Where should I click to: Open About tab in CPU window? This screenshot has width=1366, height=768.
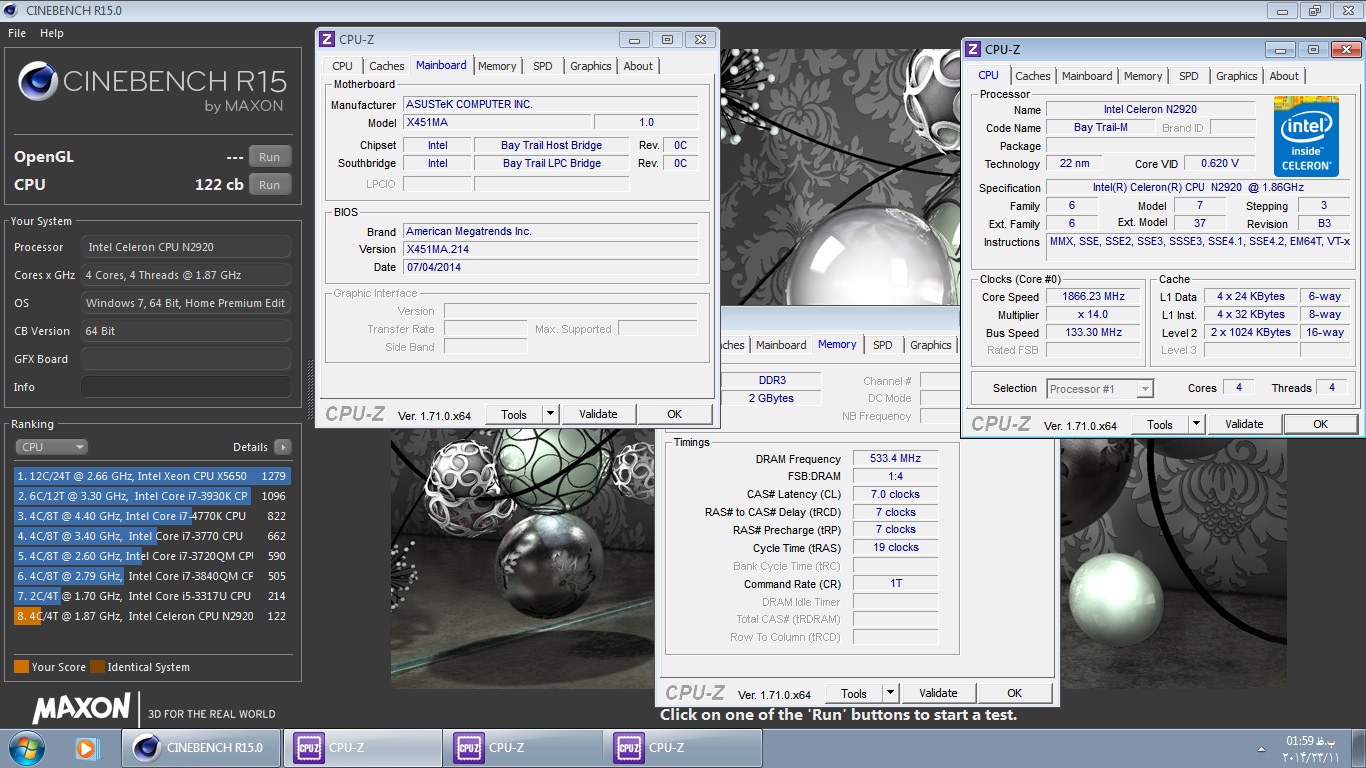pos(1284,76)
